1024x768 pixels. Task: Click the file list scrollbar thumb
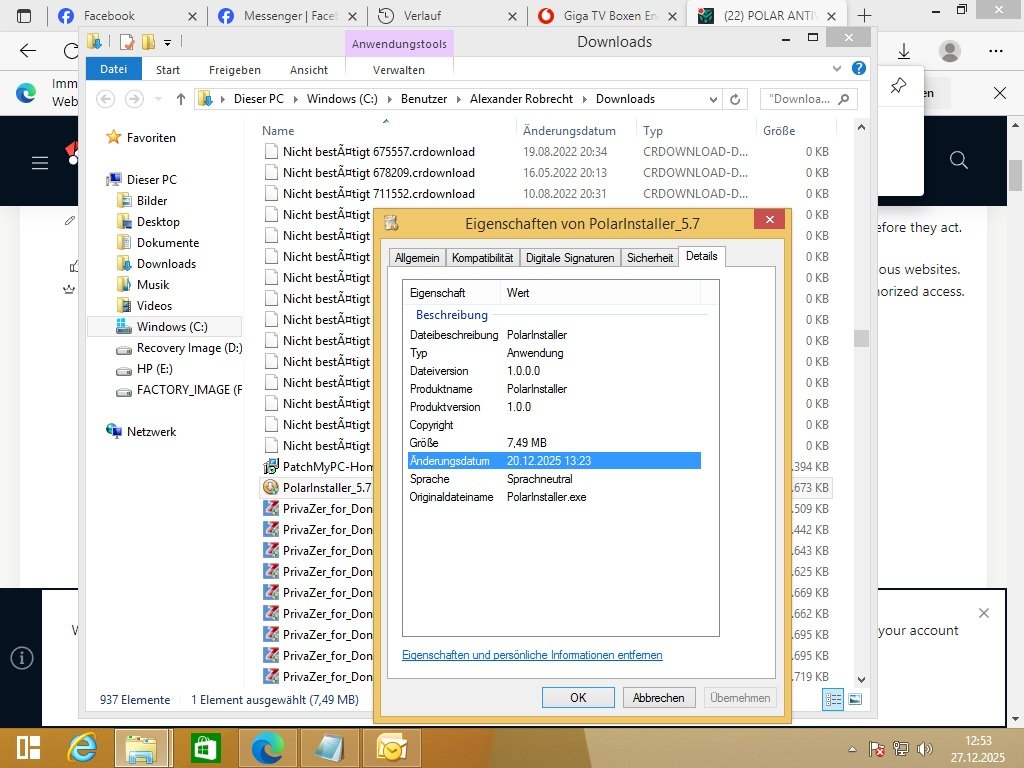click(x=861, y=338)
